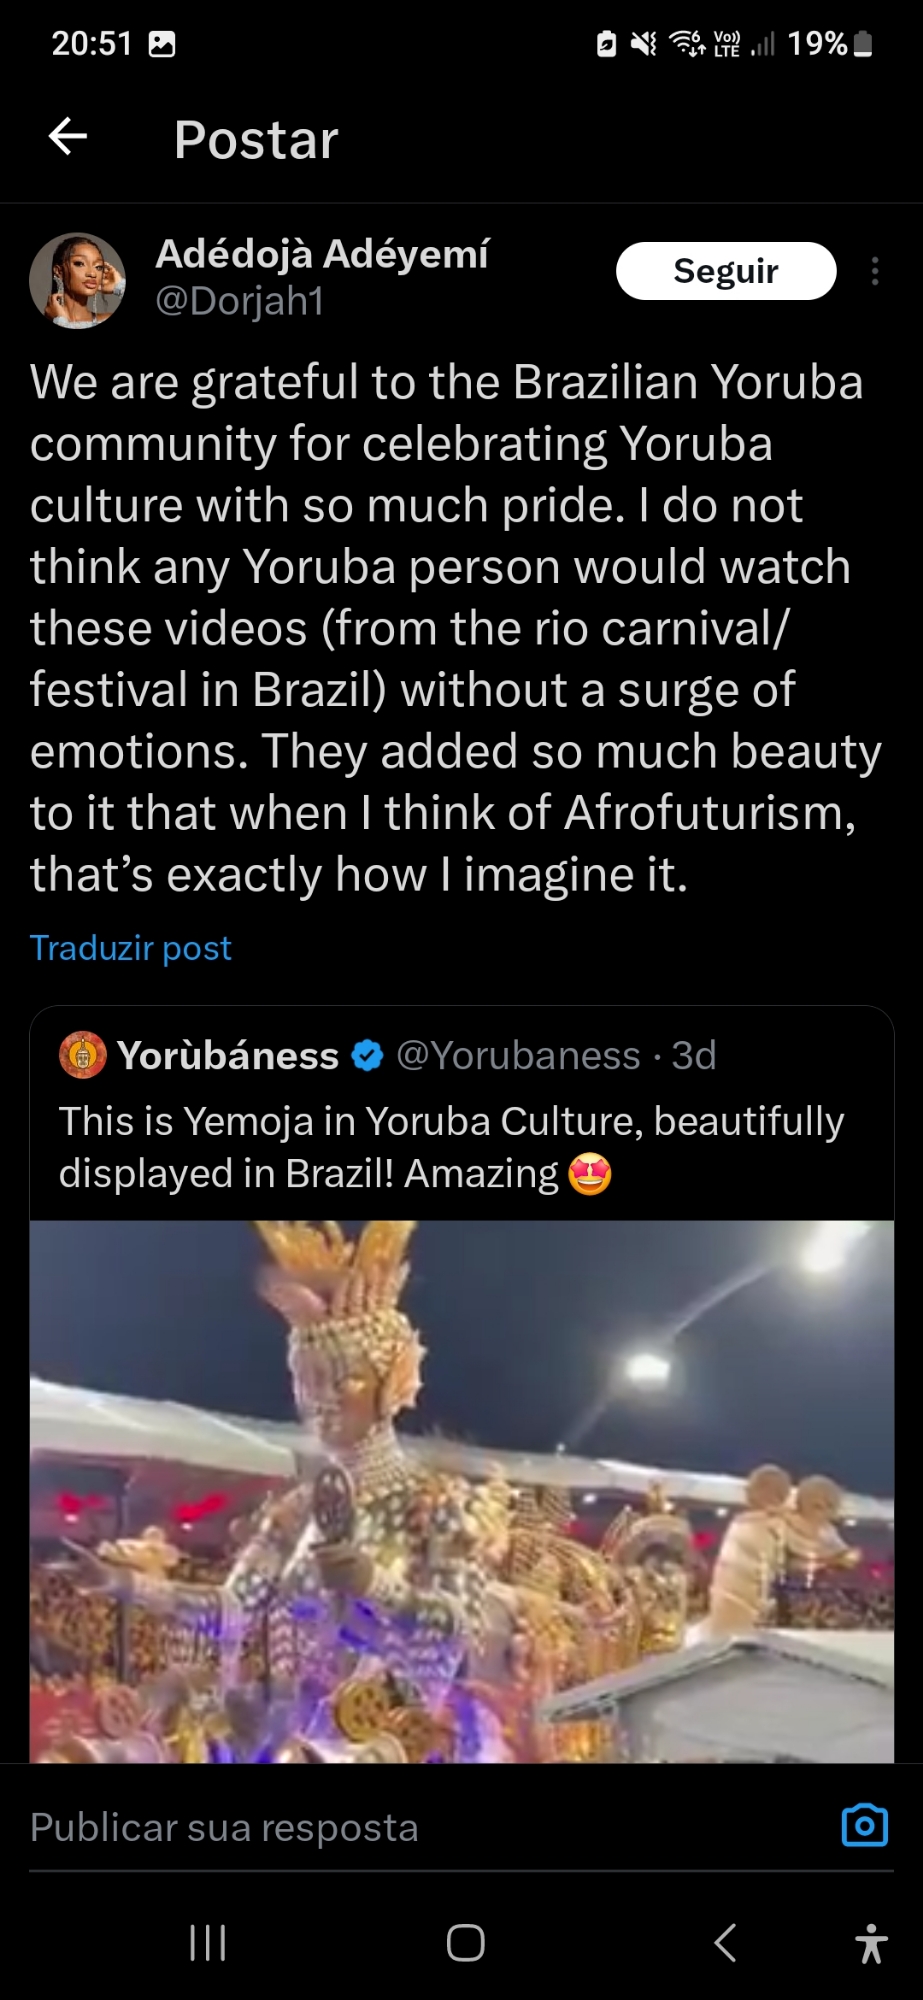
Task: Open the Yorùbáness avatar in quoted post
Action: click(x=83, y=1055)
